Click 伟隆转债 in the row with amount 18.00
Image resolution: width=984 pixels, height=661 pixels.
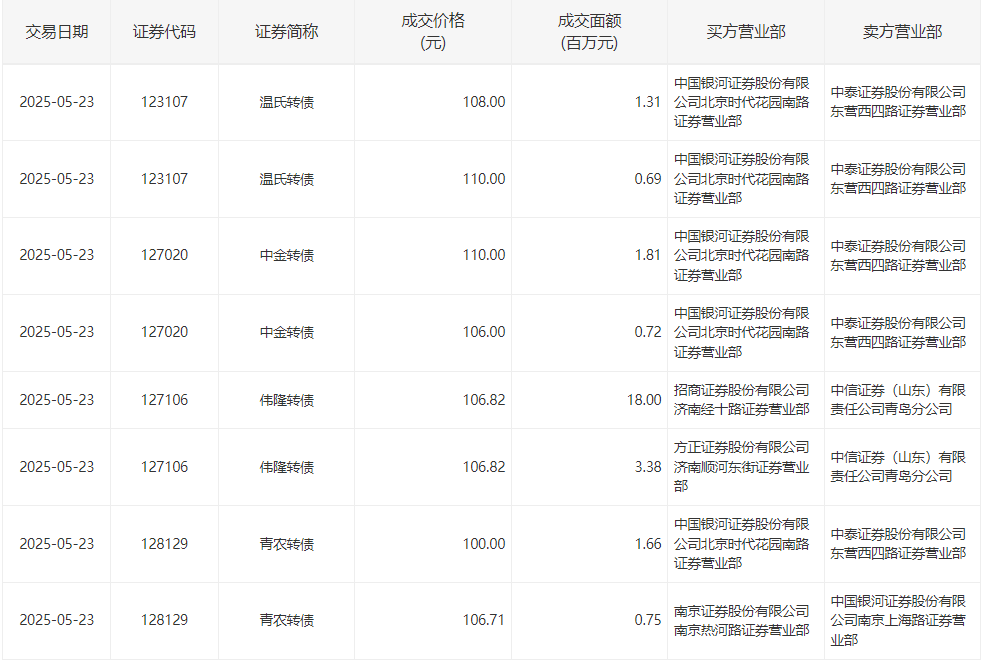coord(287,400)
